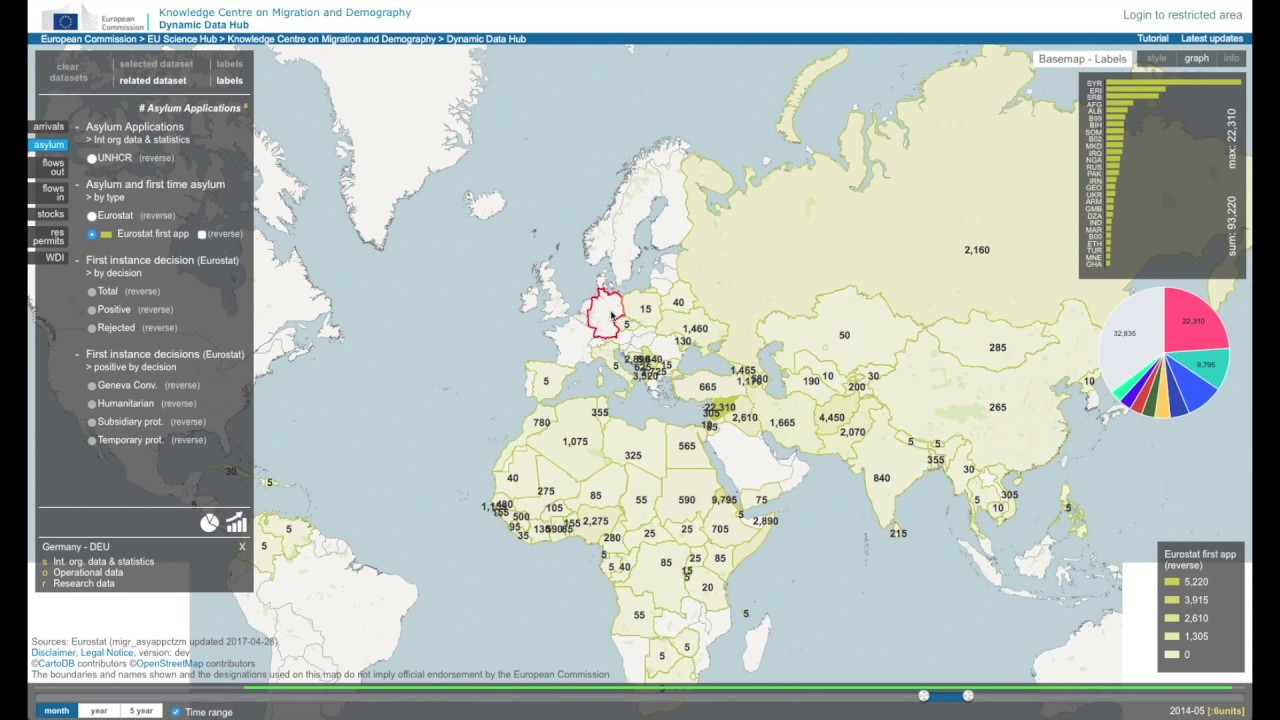Click Operational data entry
Screen dimensions: 1280x720
pos(88,573)
